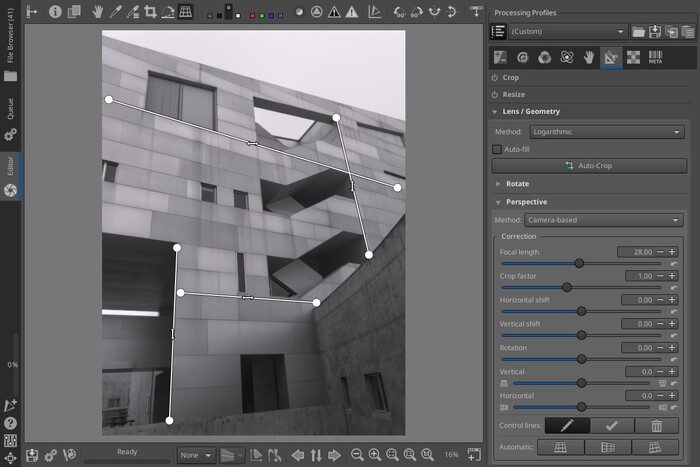
Task: Save the current image to disk
Action: coord(32,455)
